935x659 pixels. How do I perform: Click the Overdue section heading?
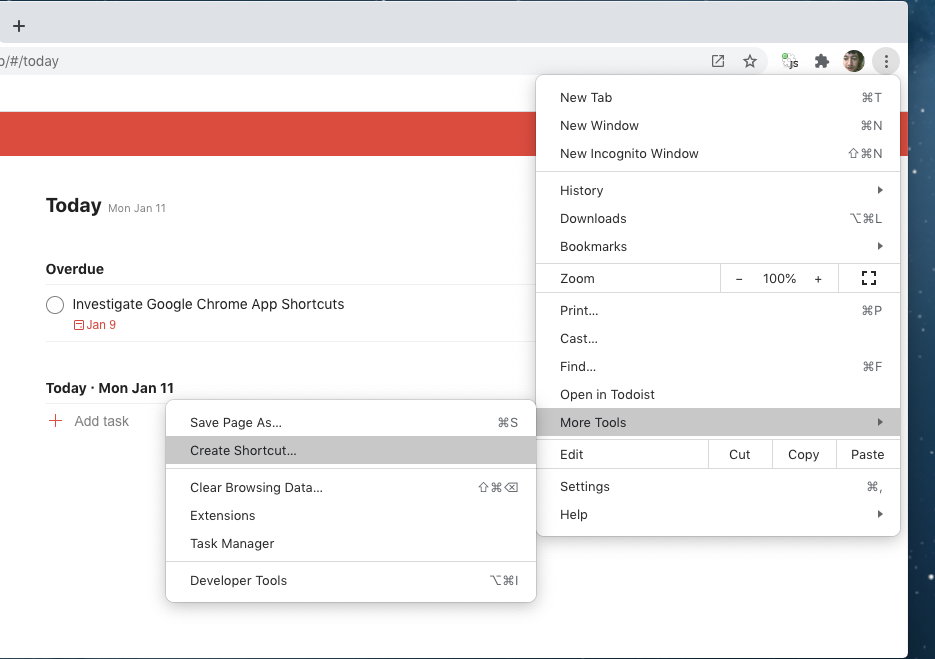tap(75, 269)
